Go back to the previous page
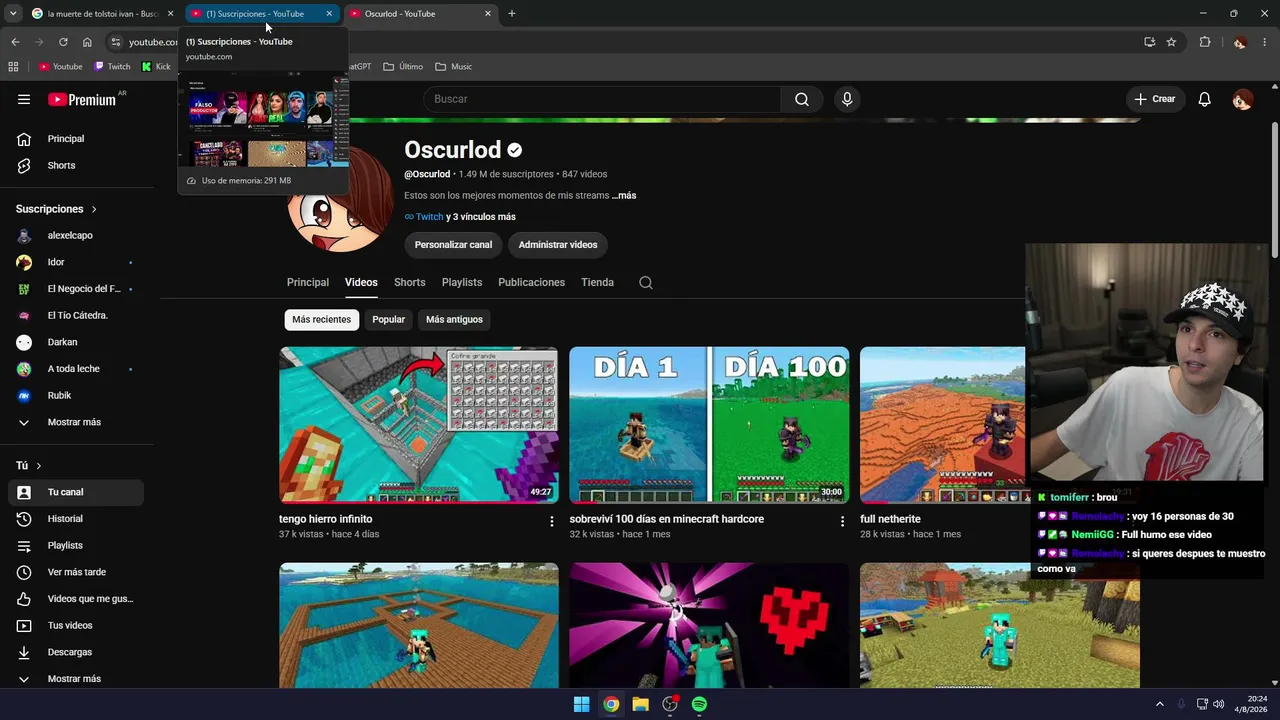This screenshot has width=1280, height=720. tap(15, 42)
